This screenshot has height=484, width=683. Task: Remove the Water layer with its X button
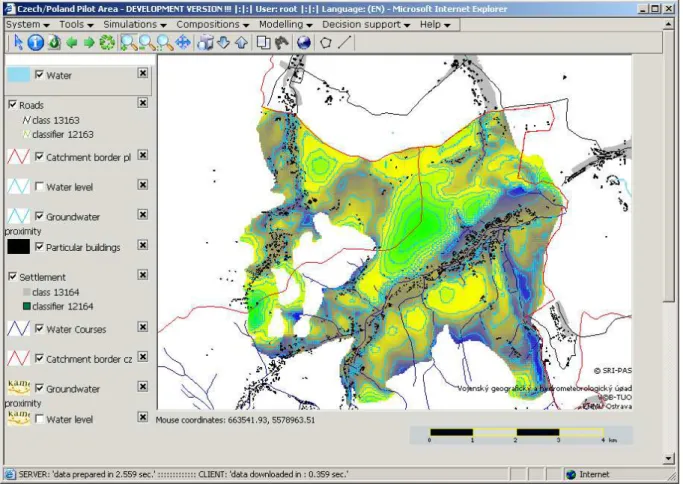143,73
